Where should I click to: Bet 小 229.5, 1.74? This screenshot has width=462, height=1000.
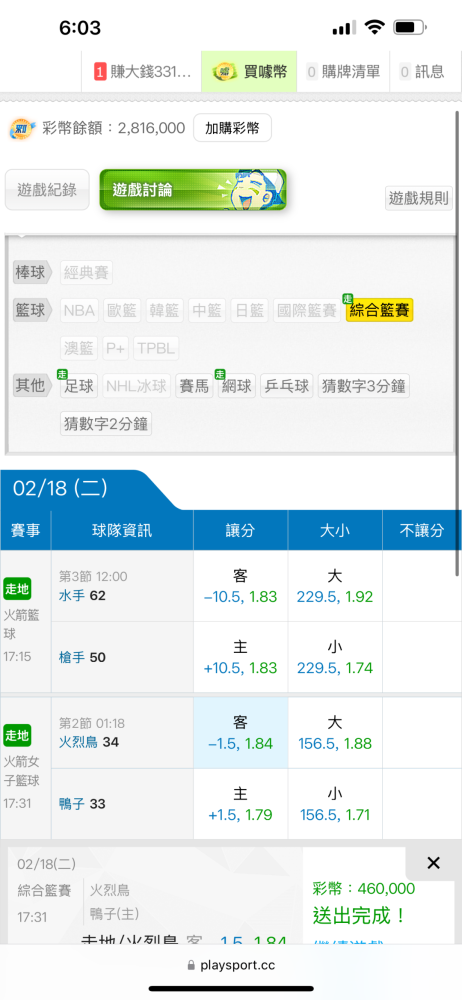pos(335,658)
